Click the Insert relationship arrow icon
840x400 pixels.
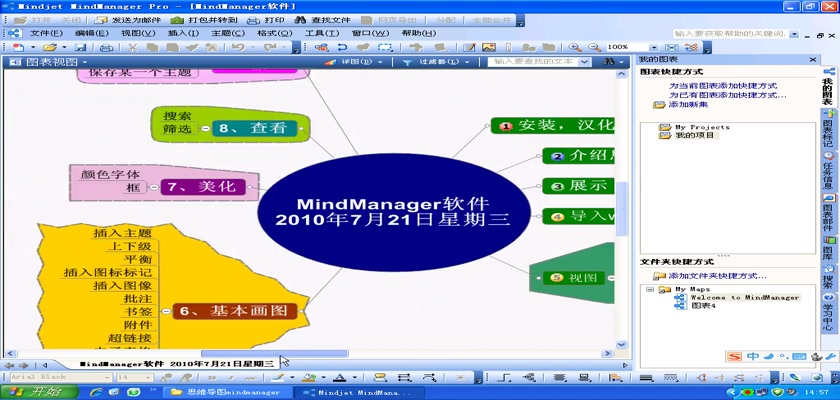coord(342,47)
